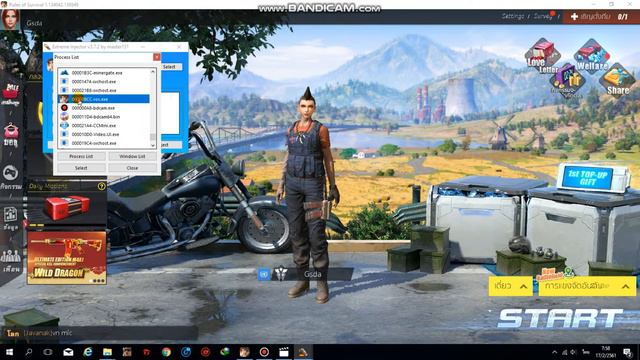Click the red daily mission supply crate
This screenshot has height=360, width=640.
[x=67, y=207]
